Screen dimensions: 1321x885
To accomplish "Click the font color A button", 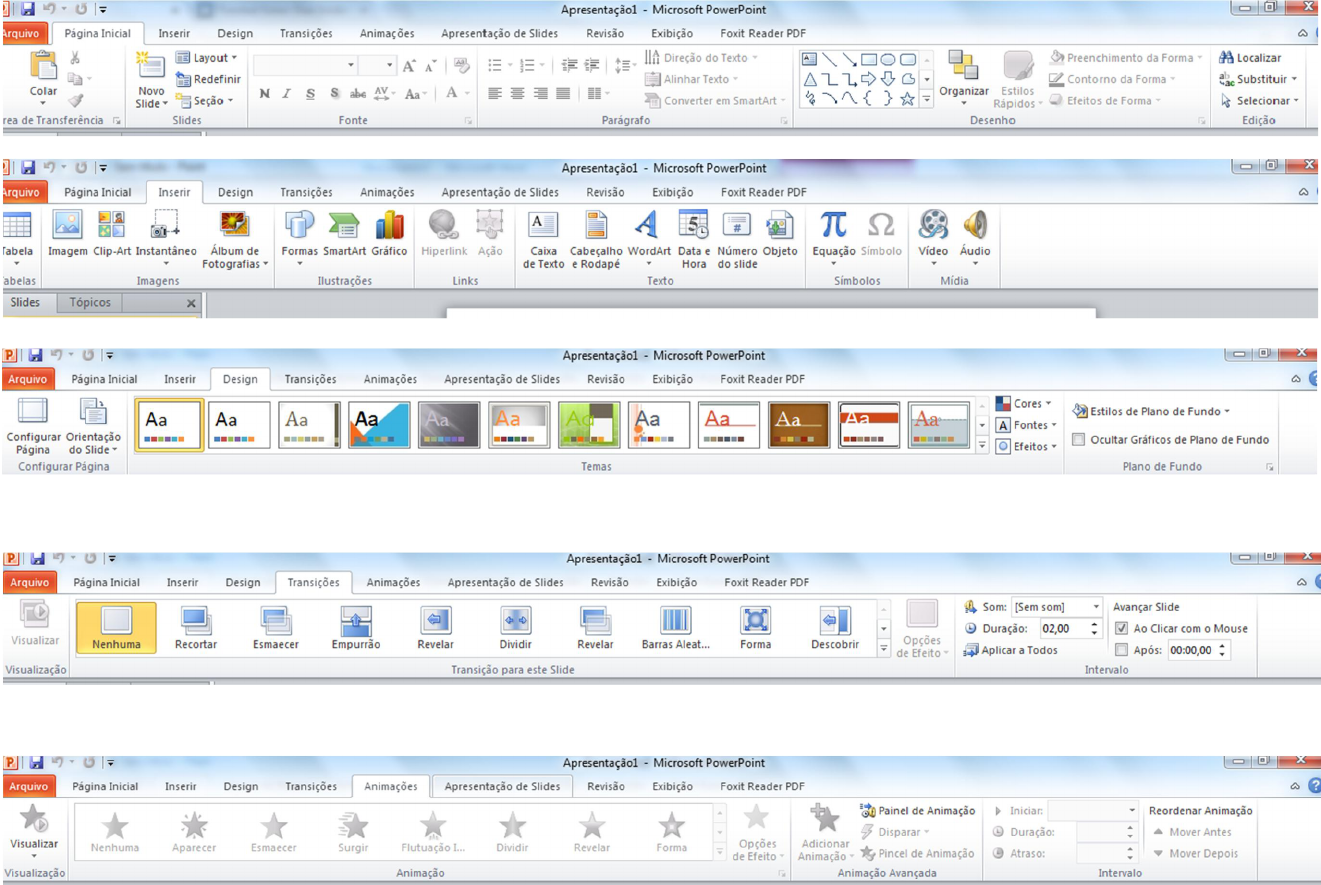I will click(x=451, y=93).
